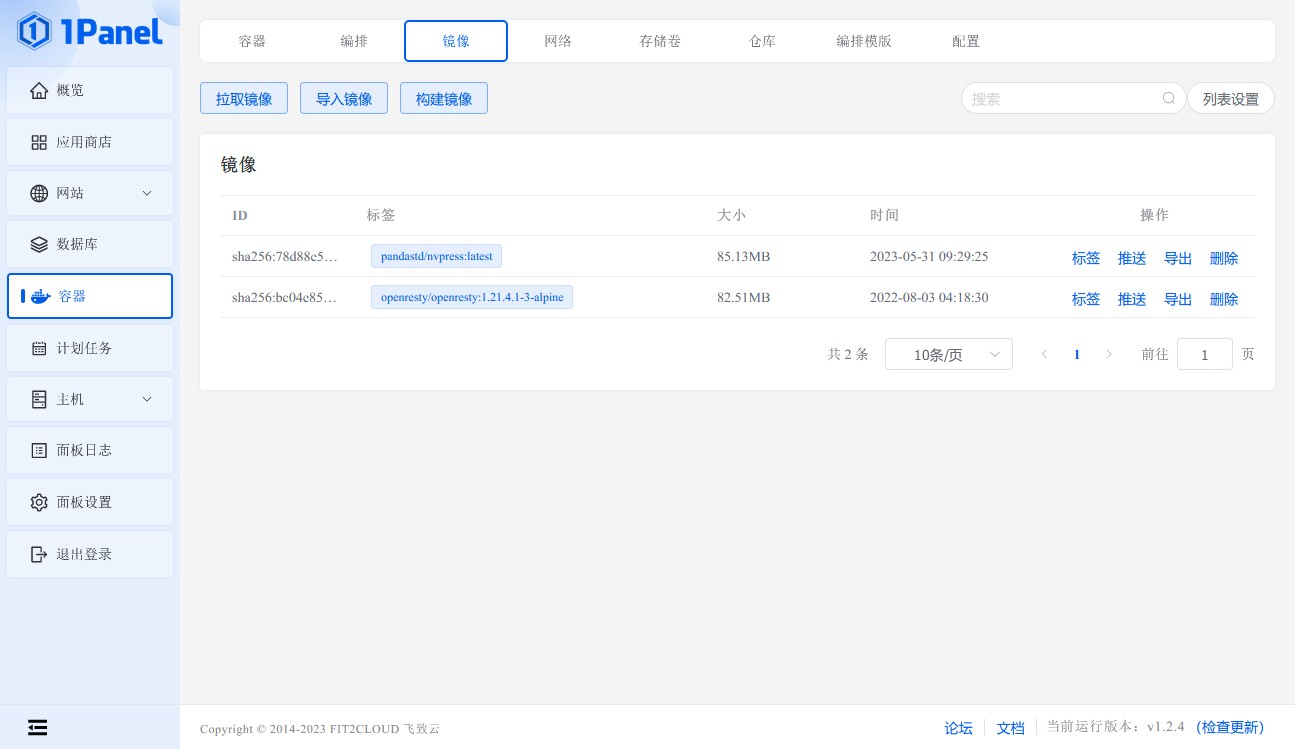The height and width of the screenshot is (749, 1295).
Task: Click the magnifier icon in the search box
Action: coord(1169,99)
